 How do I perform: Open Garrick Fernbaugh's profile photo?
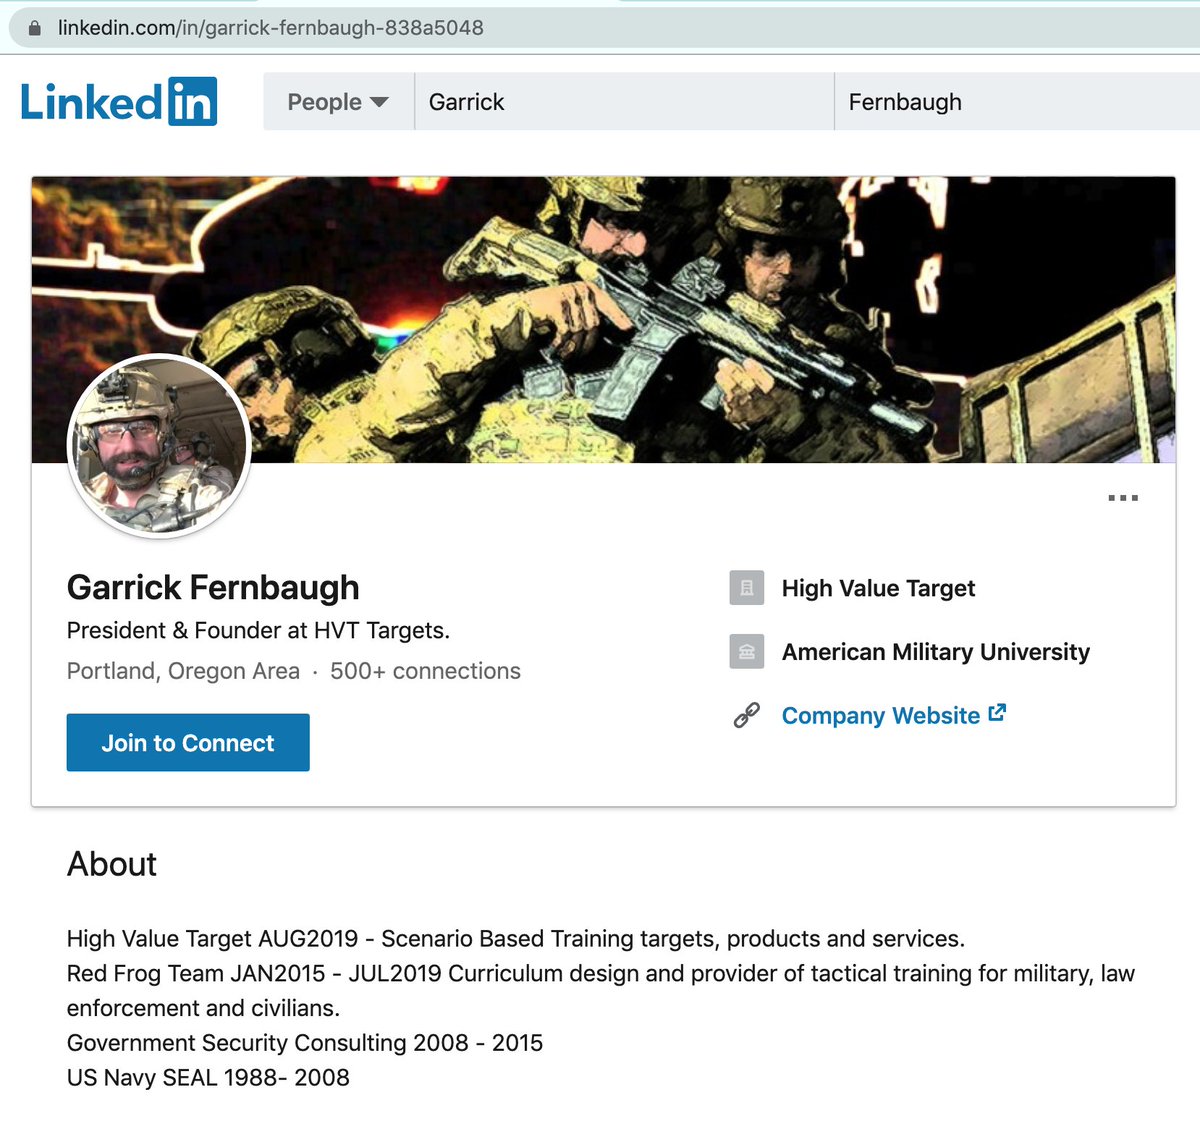158,446
